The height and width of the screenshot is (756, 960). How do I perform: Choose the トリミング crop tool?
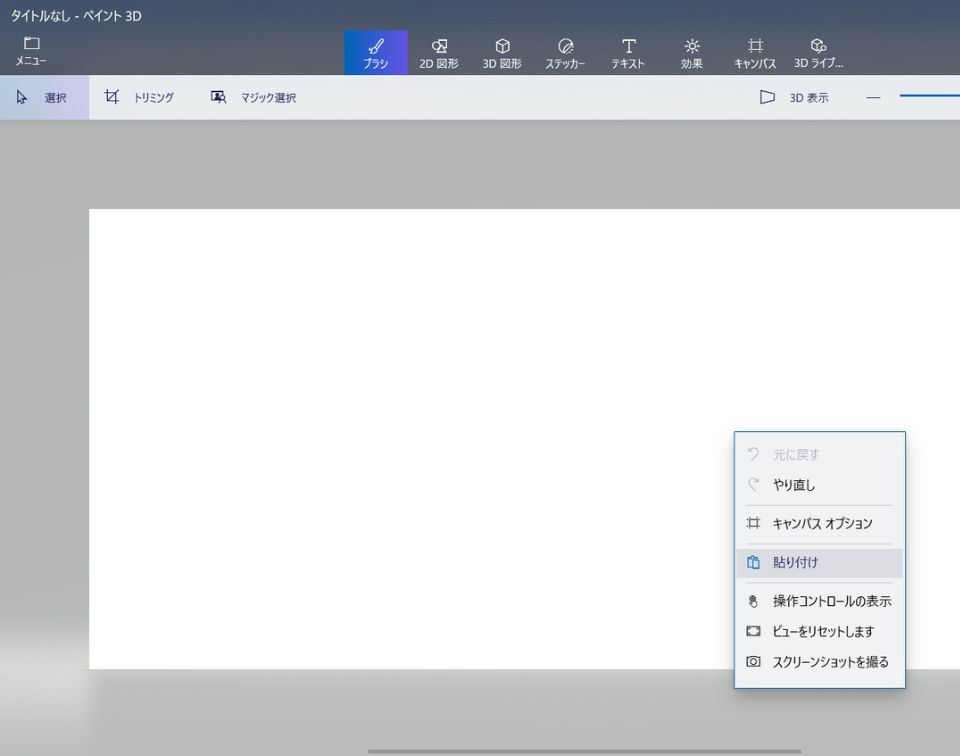[140, 97]
